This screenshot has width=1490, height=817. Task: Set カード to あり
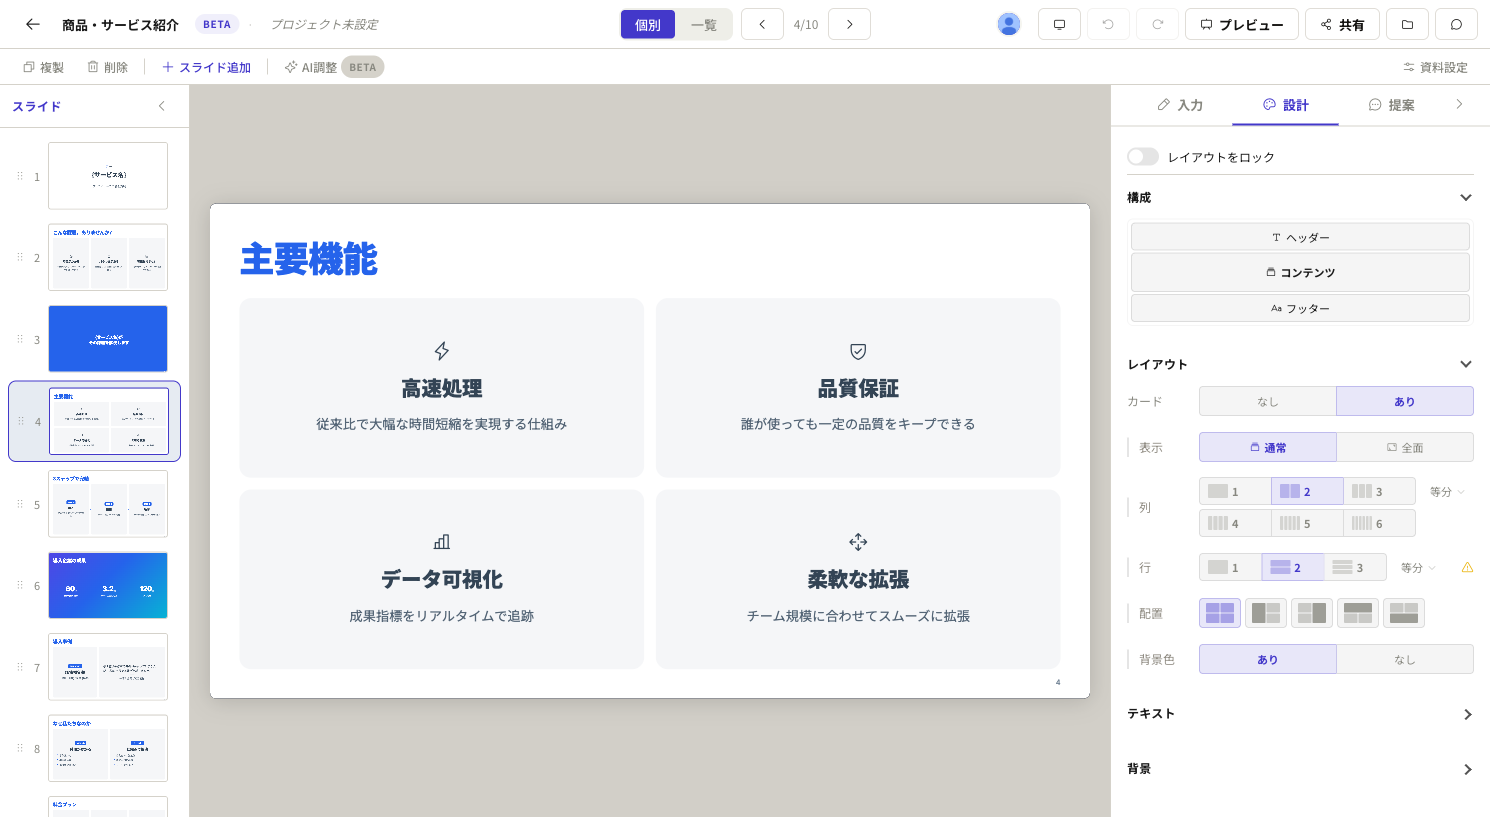[x=1405, y=401]
